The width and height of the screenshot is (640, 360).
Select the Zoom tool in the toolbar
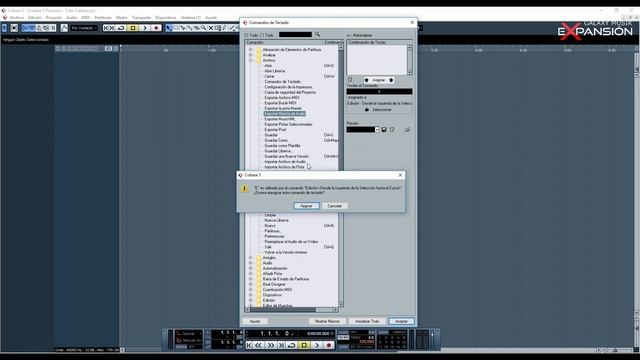204,28
